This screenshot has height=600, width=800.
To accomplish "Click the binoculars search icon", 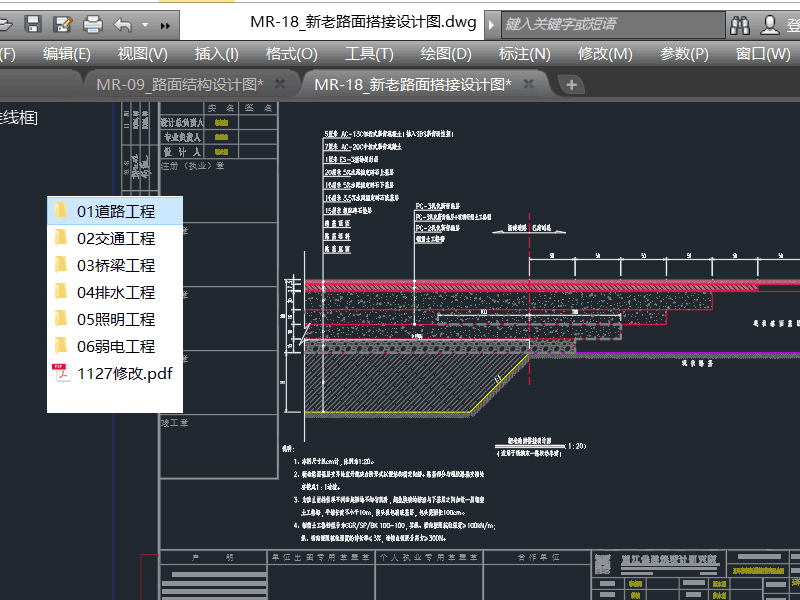I will 740,24.
